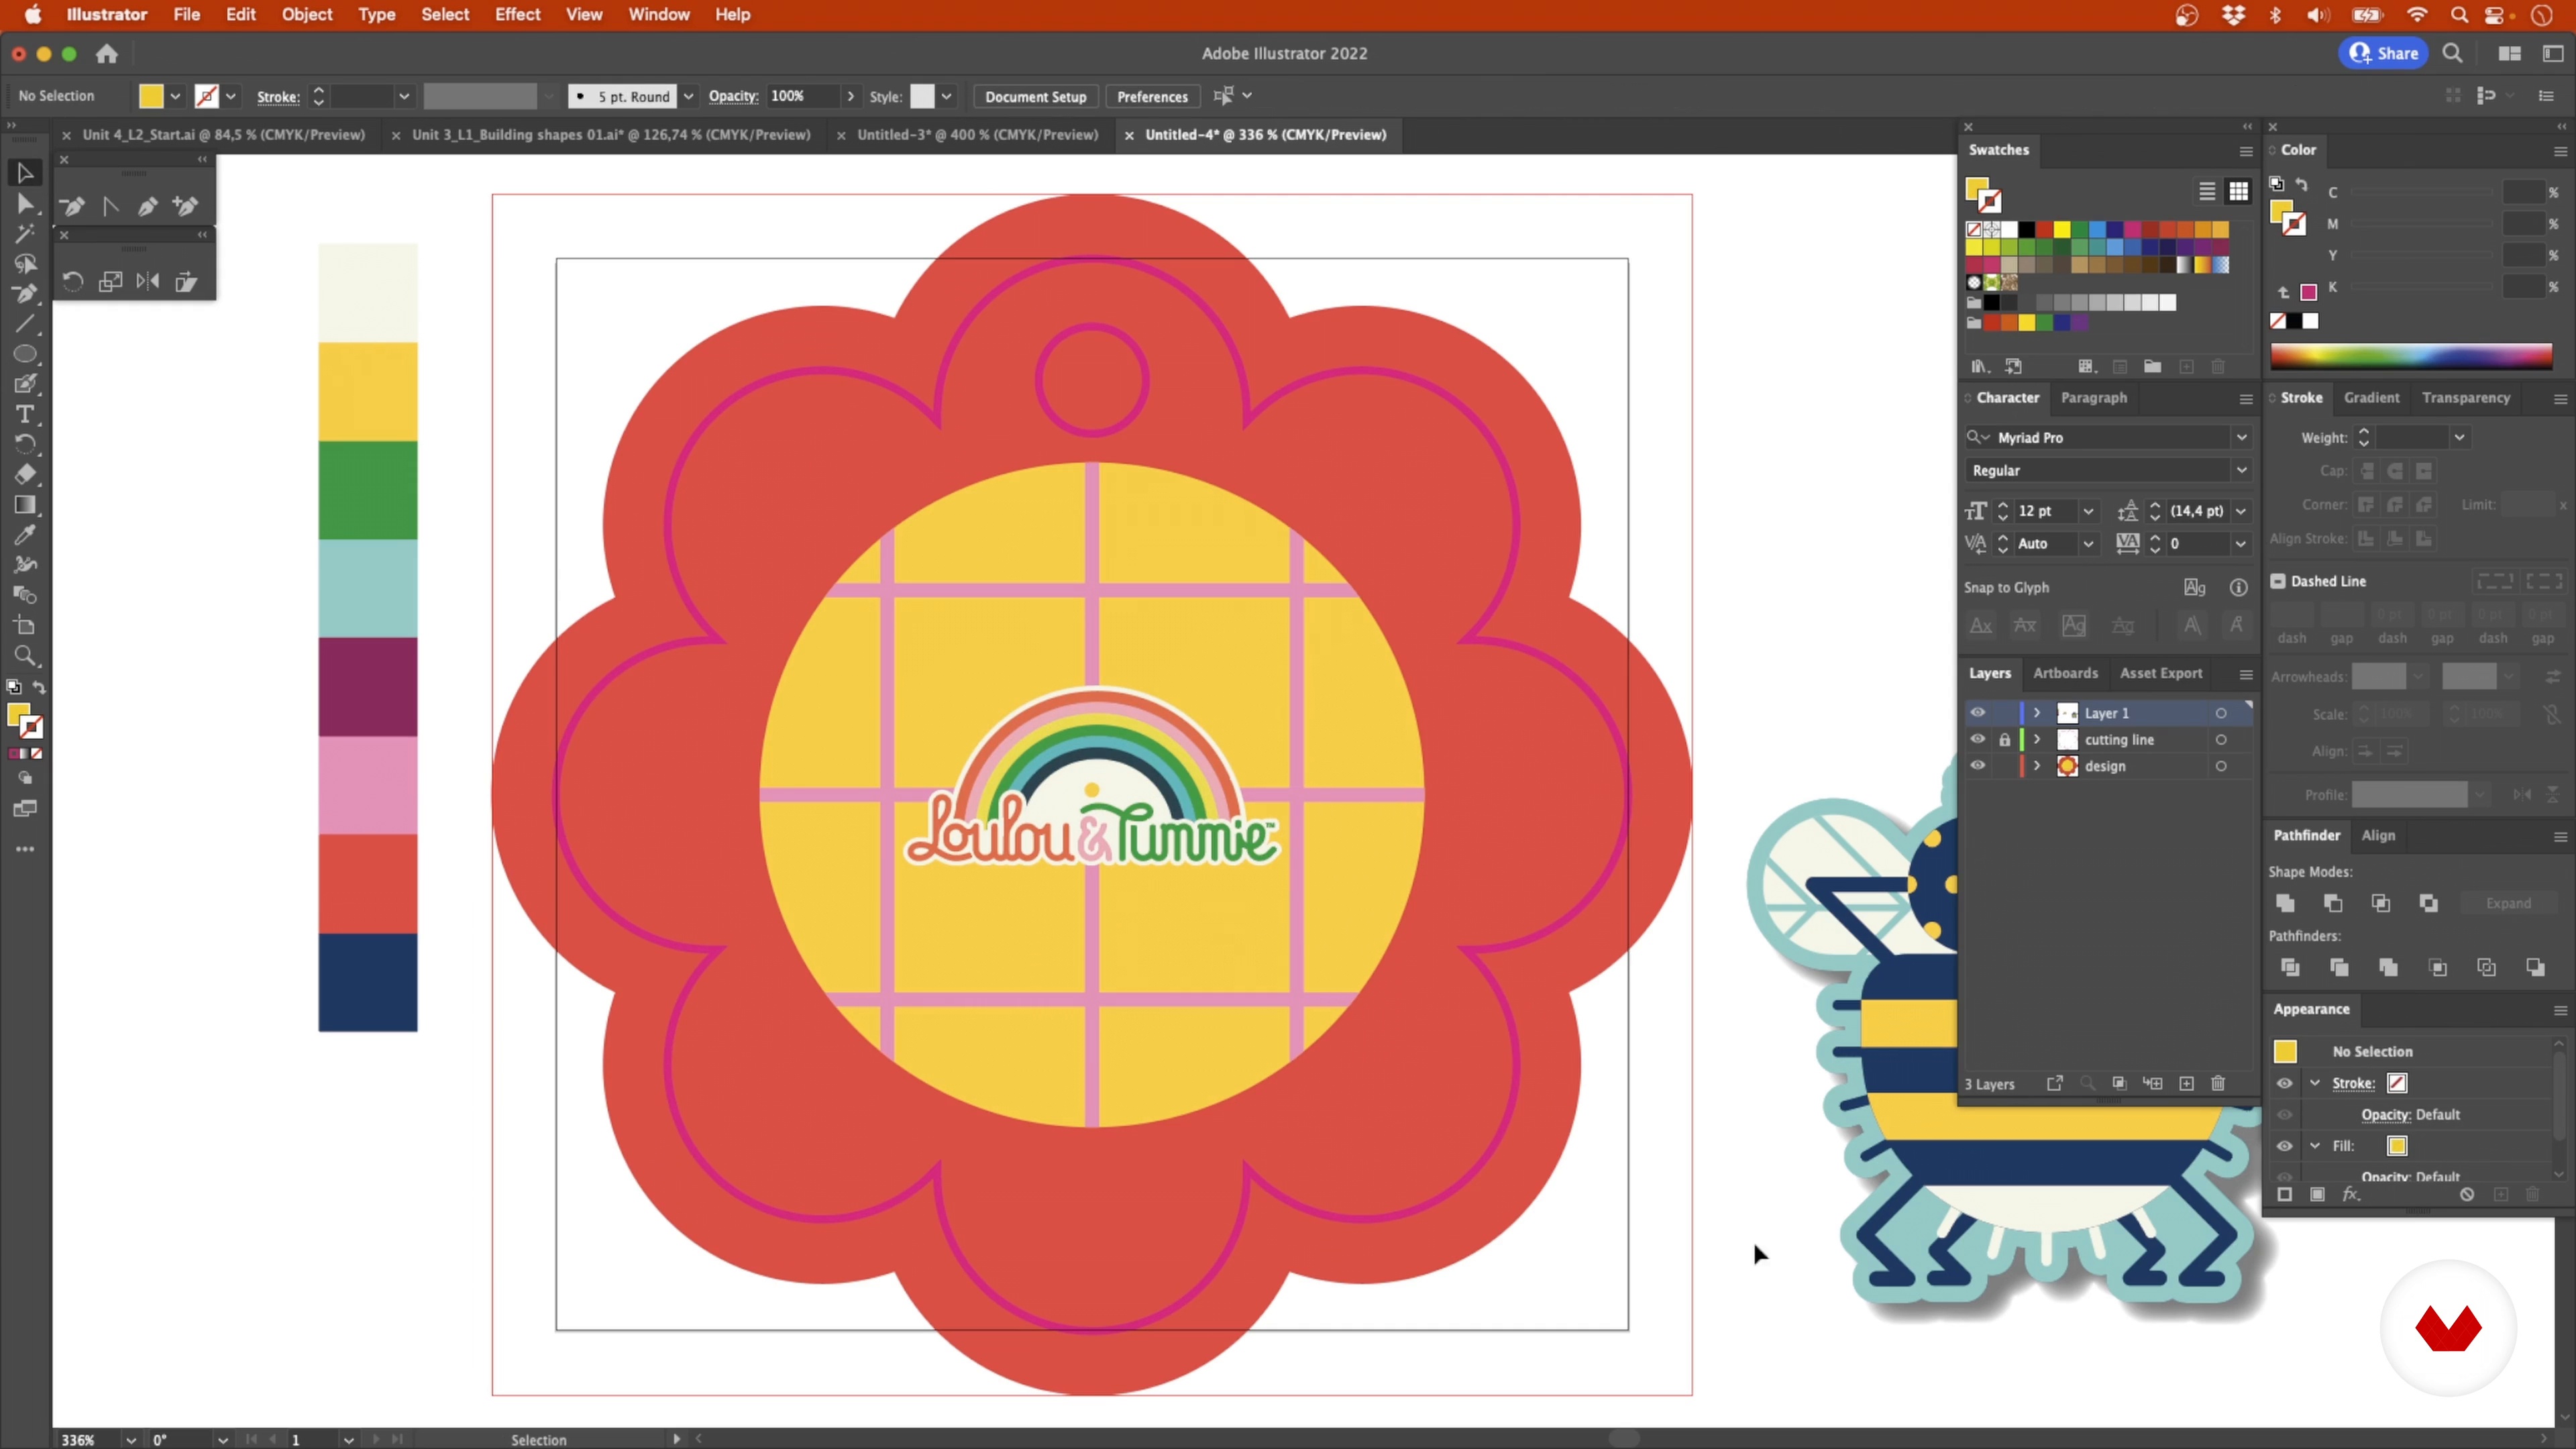Click Minus Front shape mode in Pathfinder

(x=2333, y=903)
